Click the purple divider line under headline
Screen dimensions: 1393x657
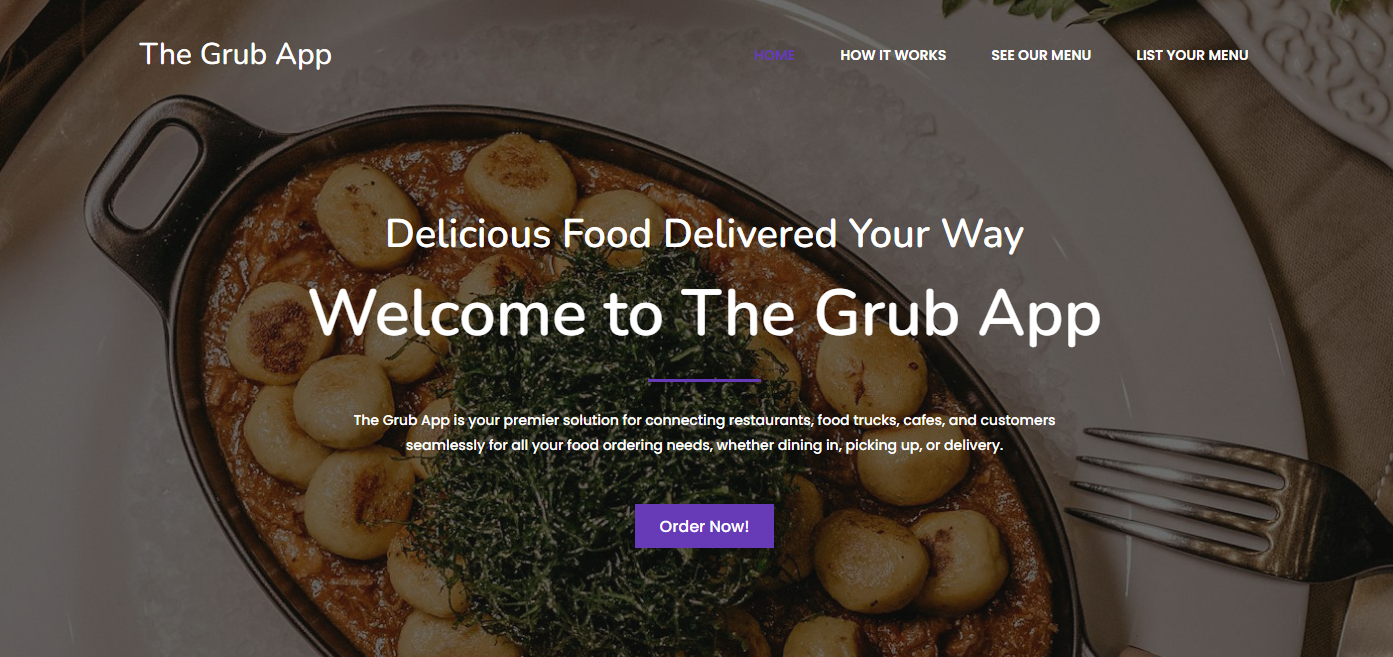(x=704, y=381)
